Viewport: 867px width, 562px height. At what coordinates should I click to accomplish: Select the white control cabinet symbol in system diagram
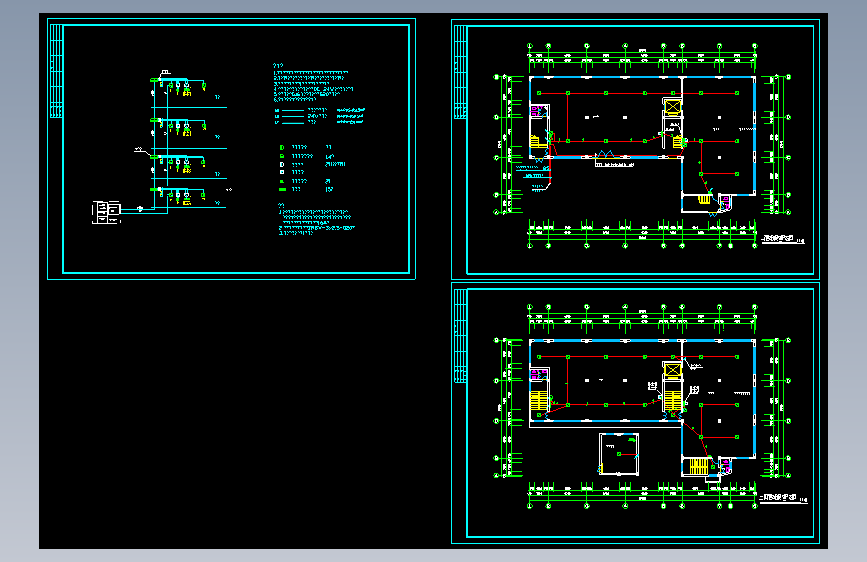(106, 212)
